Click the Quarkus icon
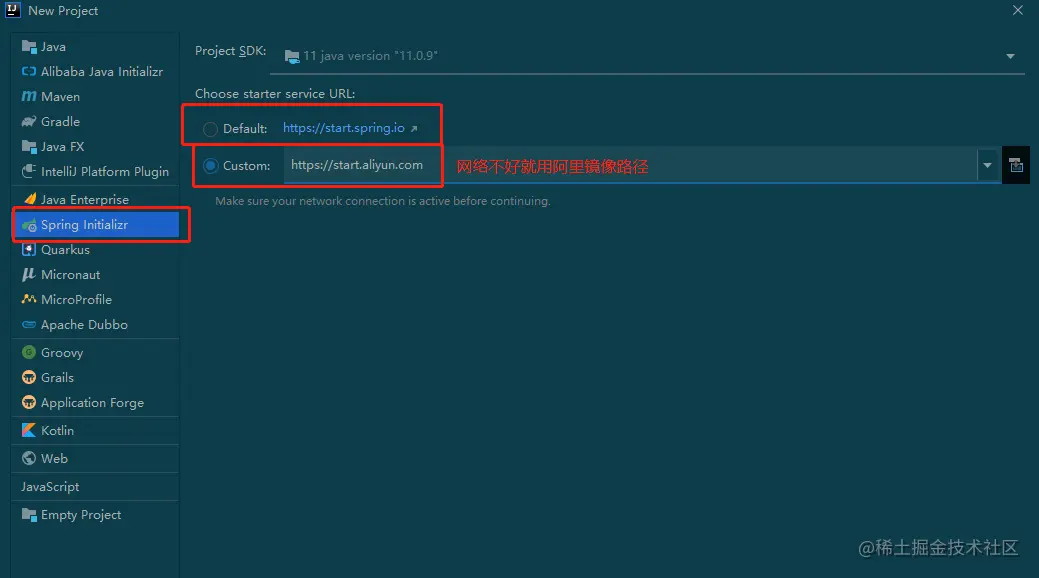The image size is (1039, 578). point(28,250)
